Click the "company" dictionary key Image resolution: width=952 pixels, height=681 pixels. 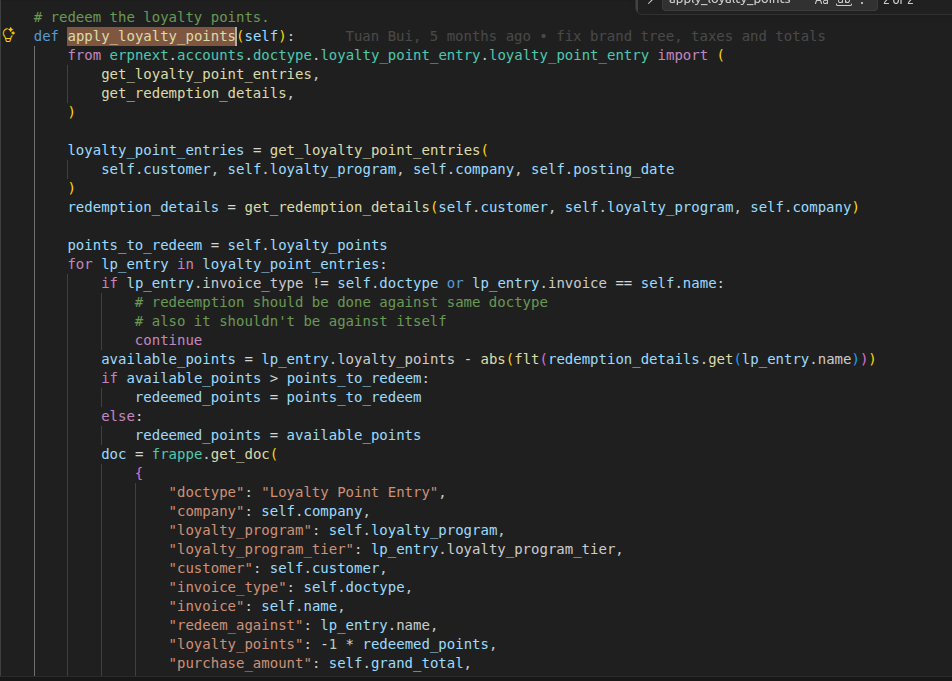206,511
